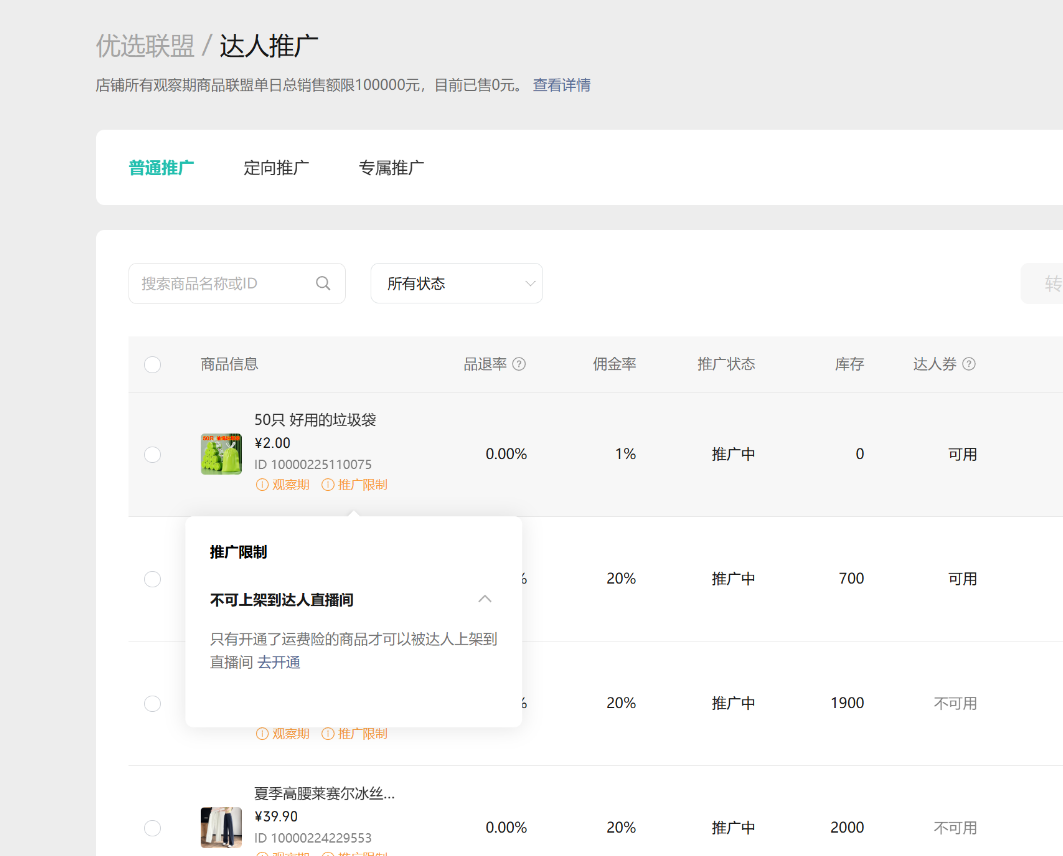Click the 库存 column header

(849, 364)
